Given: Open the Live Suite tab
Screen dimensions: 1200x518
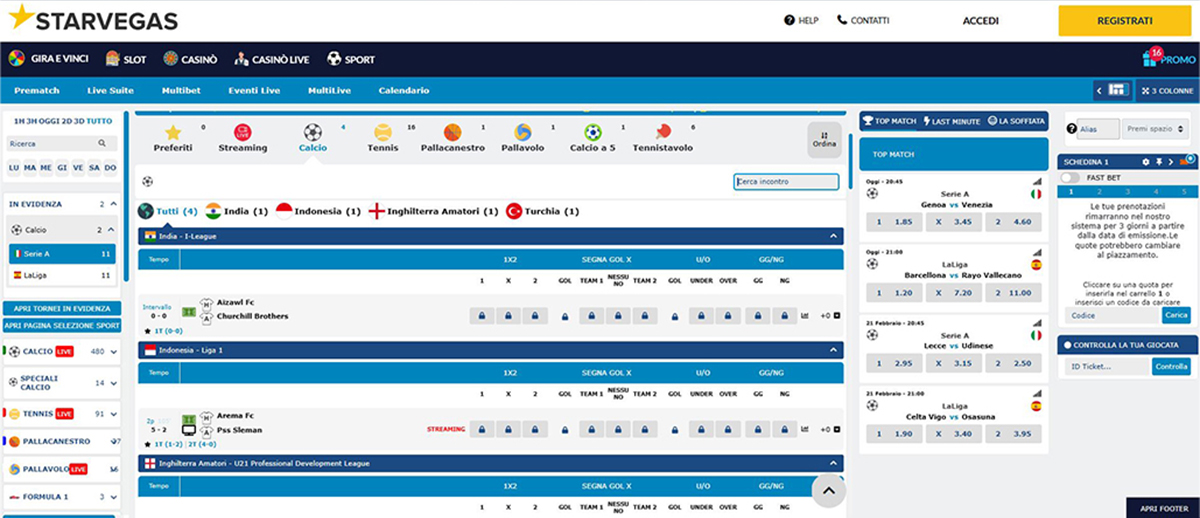Looking at the screenshot, I should [110, 90].
